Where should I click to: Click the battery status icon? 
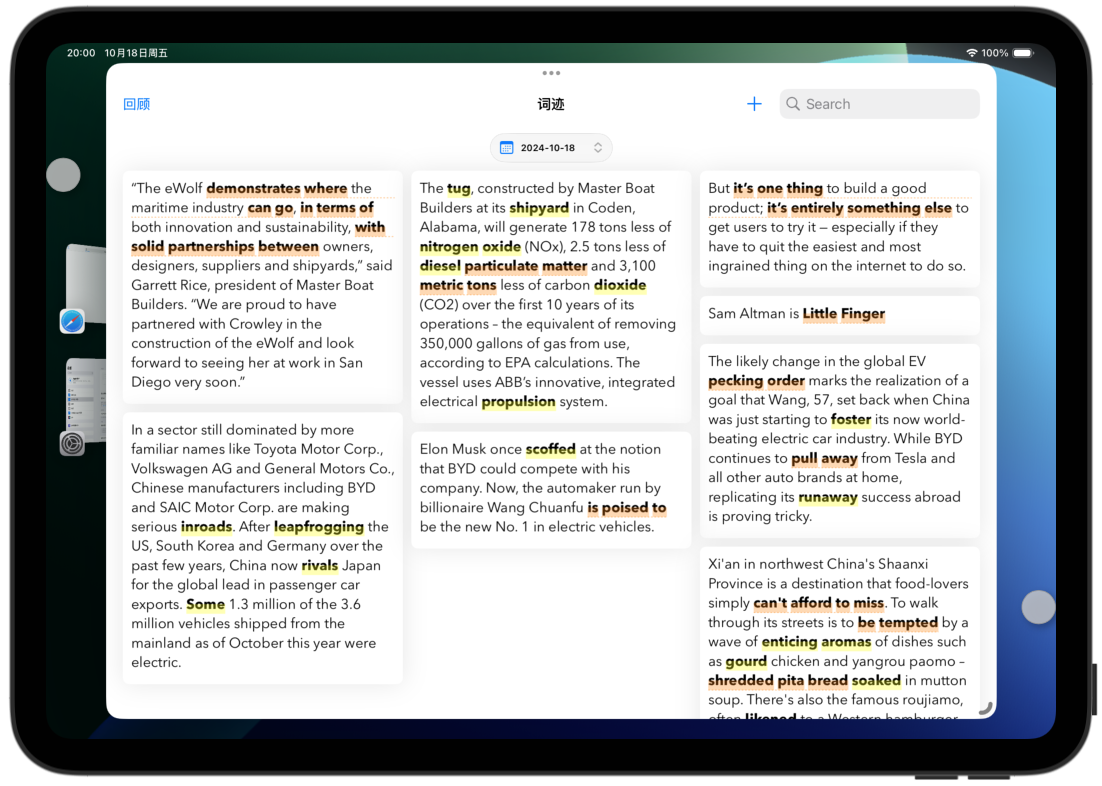point(1024,53)
